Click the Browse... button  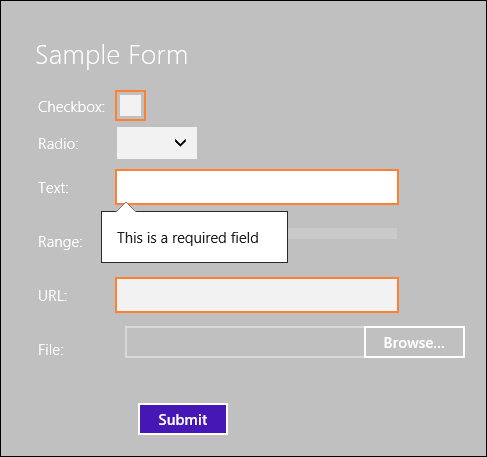pos(414,342)
